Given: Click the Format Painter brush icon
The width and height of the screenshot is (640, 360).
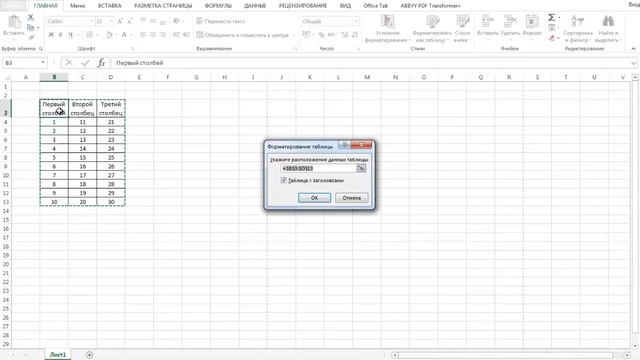Looking at the screenshot, I should (31, 37).
